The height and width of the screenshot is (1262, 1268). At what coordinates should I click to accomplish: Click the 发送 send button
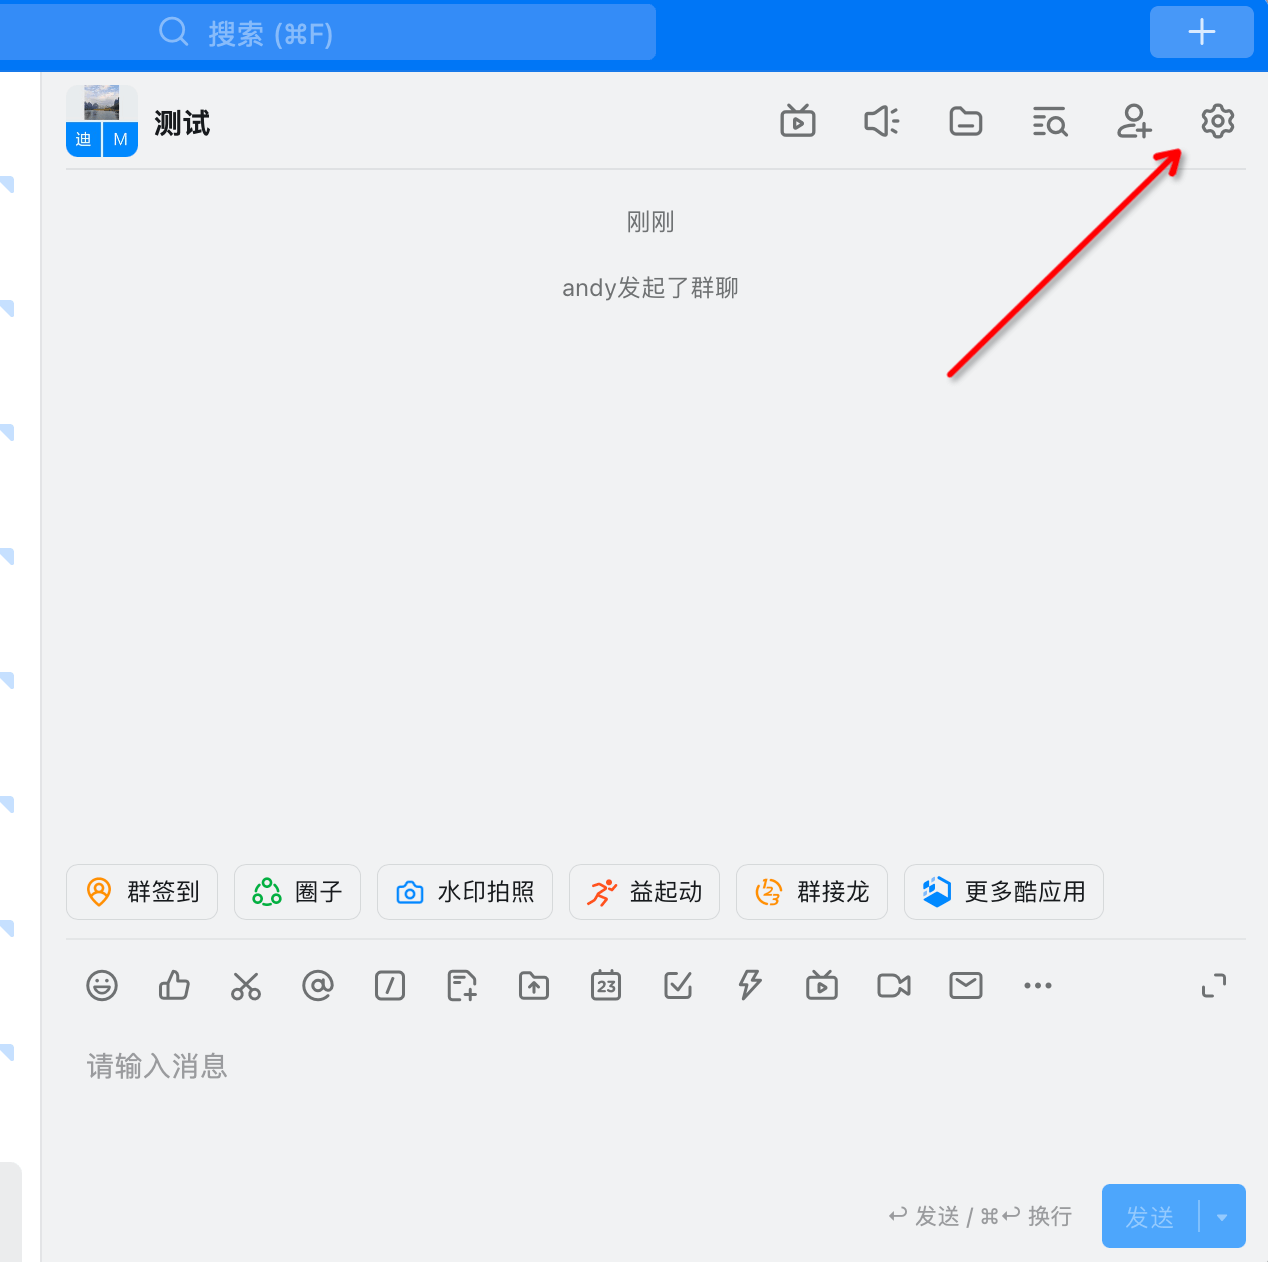pyautogui.click(x=1150, y=1216)
